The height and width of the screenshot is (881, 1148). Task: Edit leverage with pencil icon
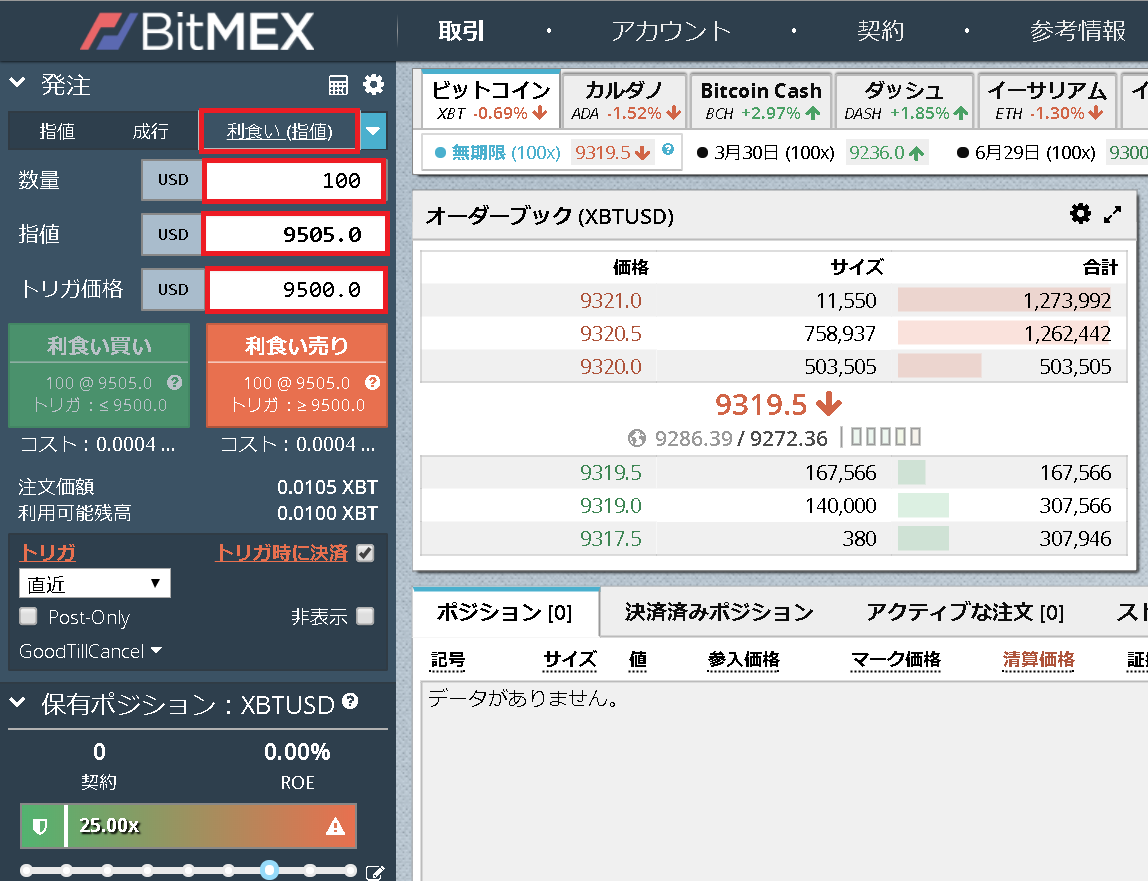click(374, 872)
